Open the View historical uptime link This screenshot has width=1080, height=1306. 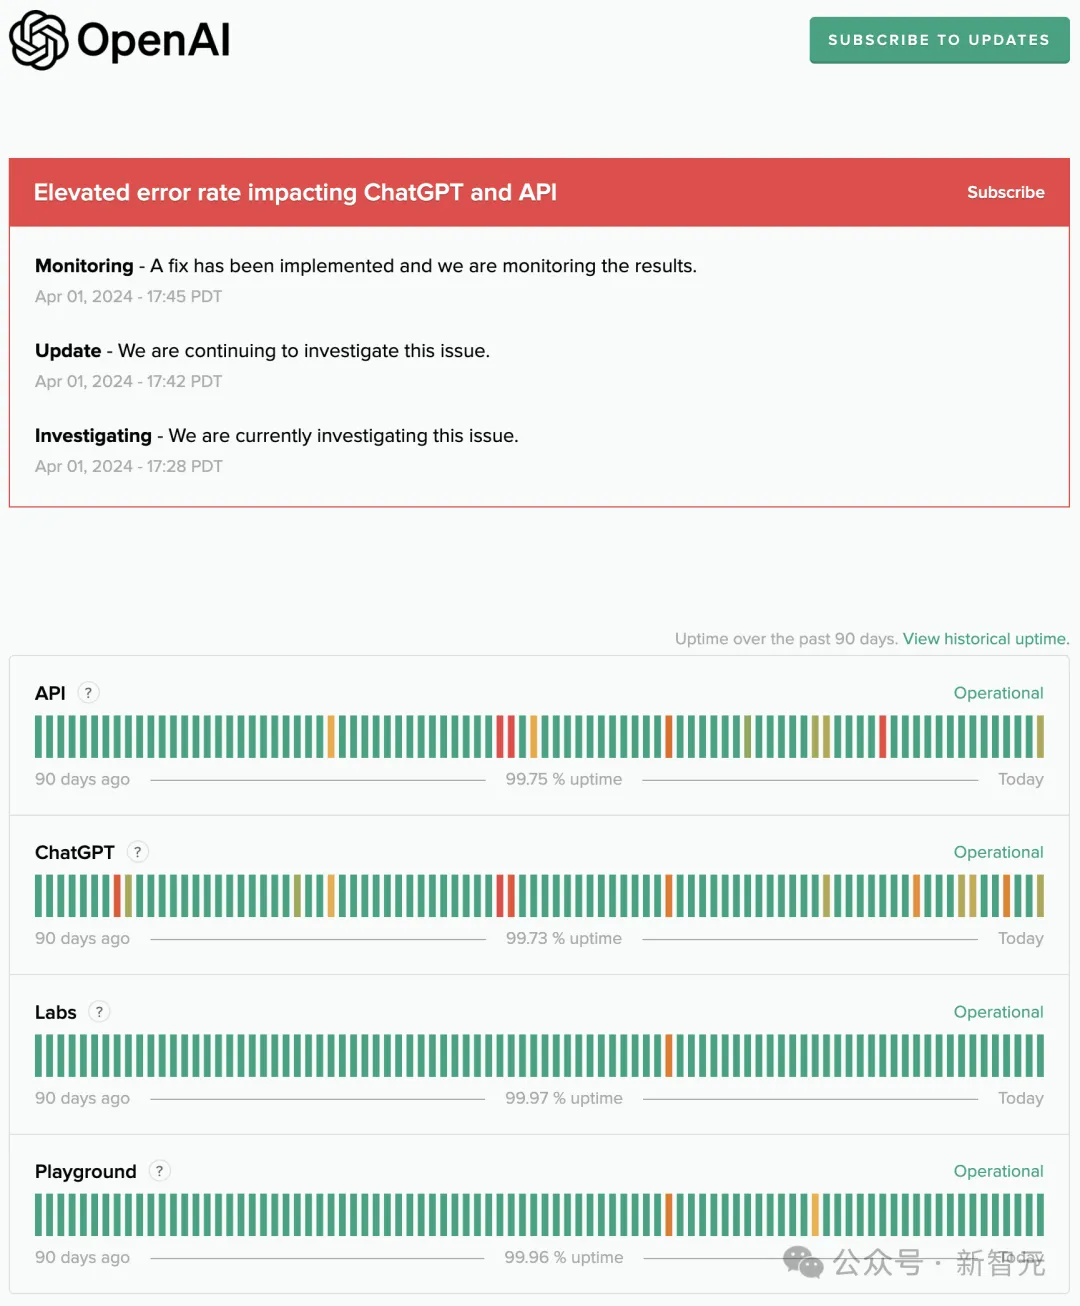coord(985,639)
